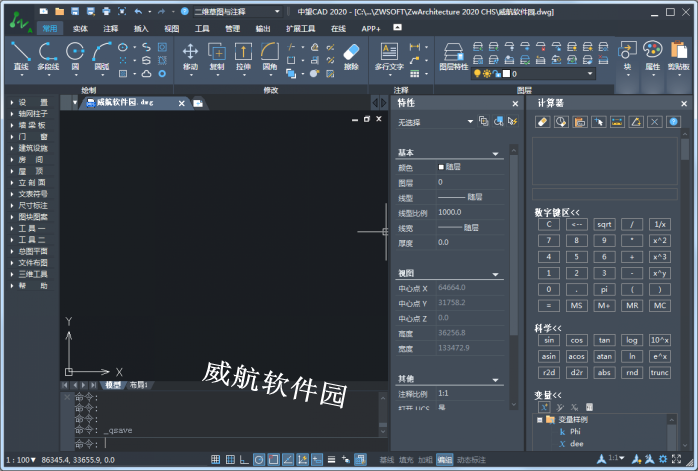This screenshot has height=471, width=698.
Task: Click the calculator Clear eraser icon
Action: pyautogui.click(x=543, y=122)
